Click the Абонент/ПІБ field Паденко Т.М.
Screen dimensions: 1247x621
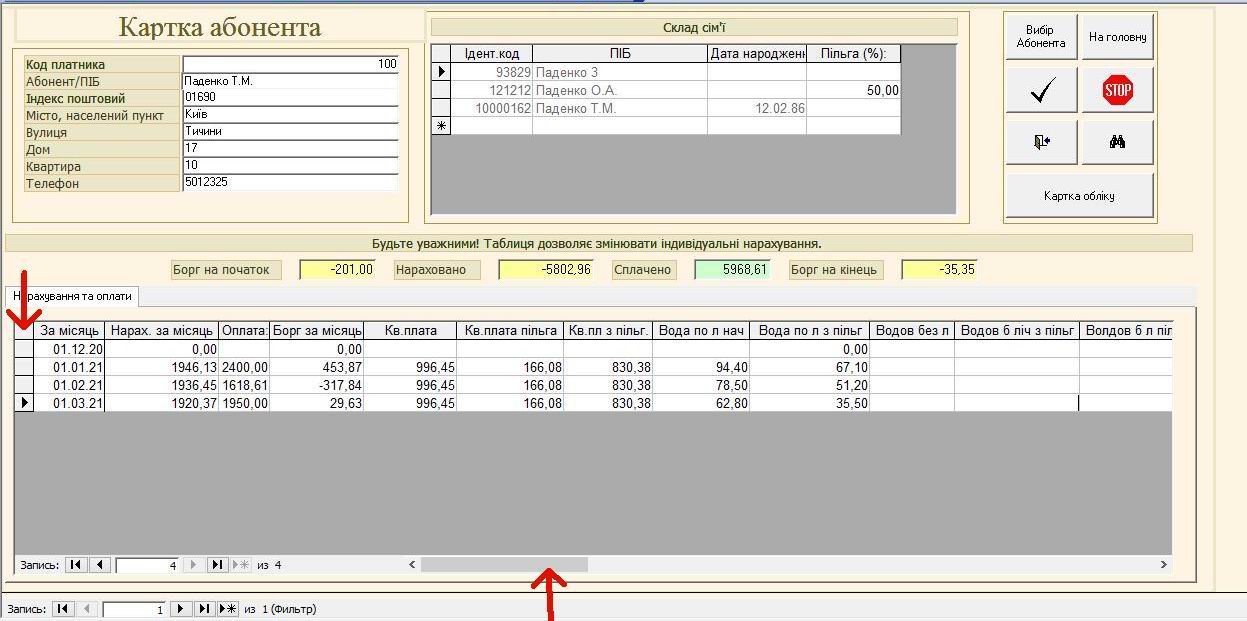click(290, 81)
